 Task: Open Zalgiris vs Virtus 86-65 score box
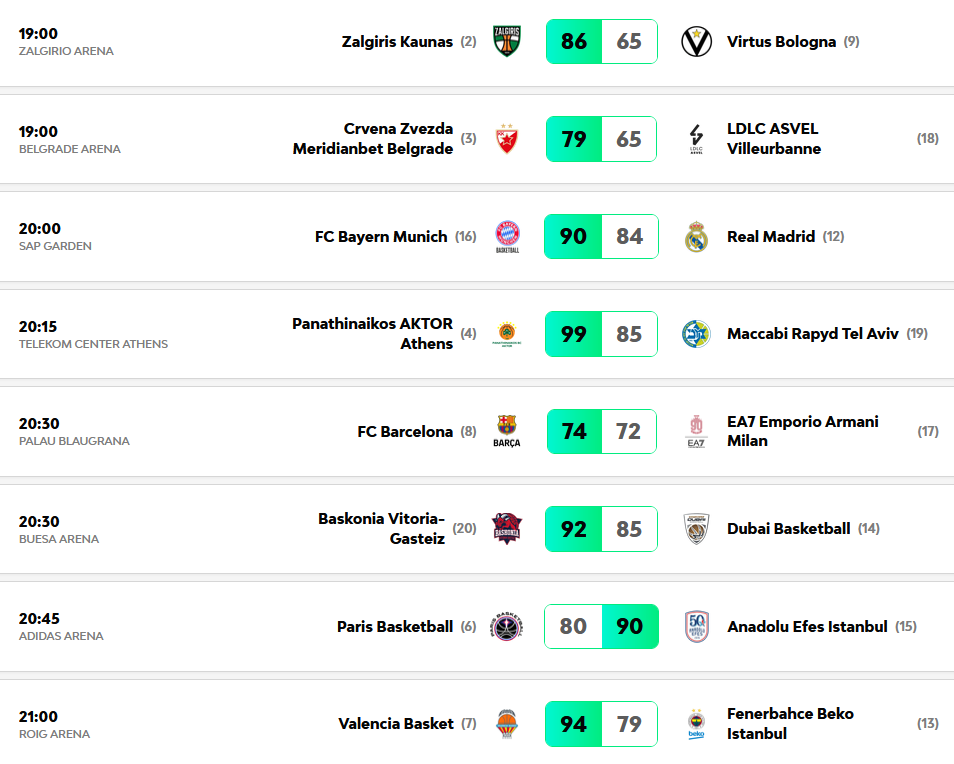[601, 42]
